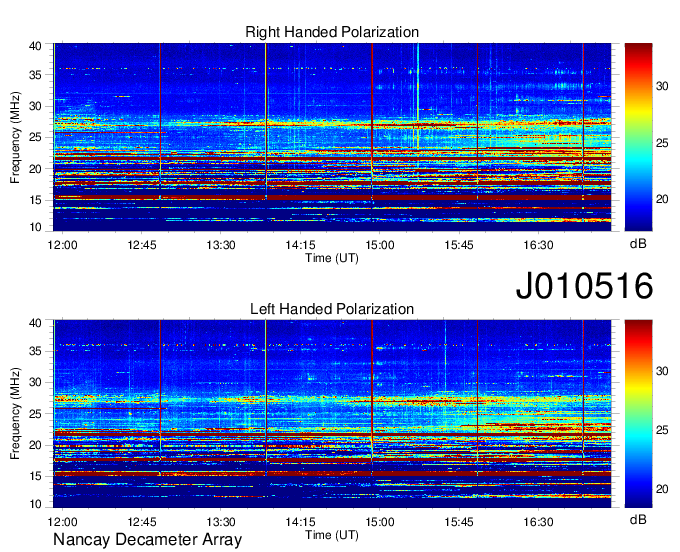
Task: Click the 12:00 tick of Right Handed plot
Action: coord(62,245)
